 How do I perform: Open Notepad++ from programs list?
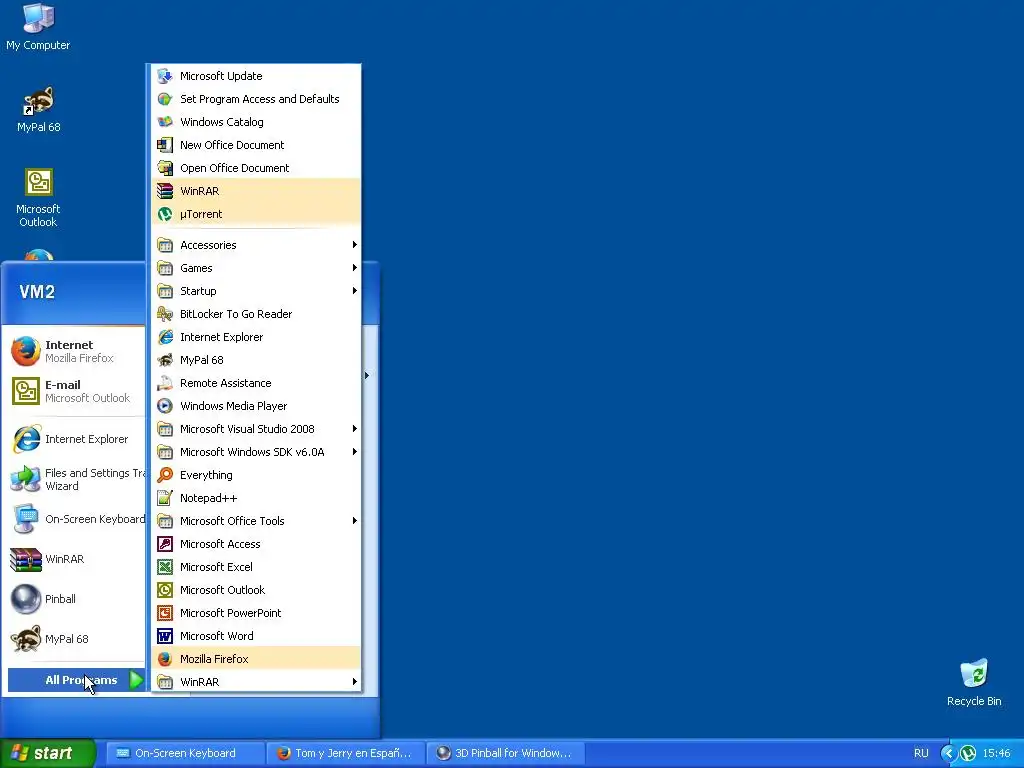(x=256, y=498)
